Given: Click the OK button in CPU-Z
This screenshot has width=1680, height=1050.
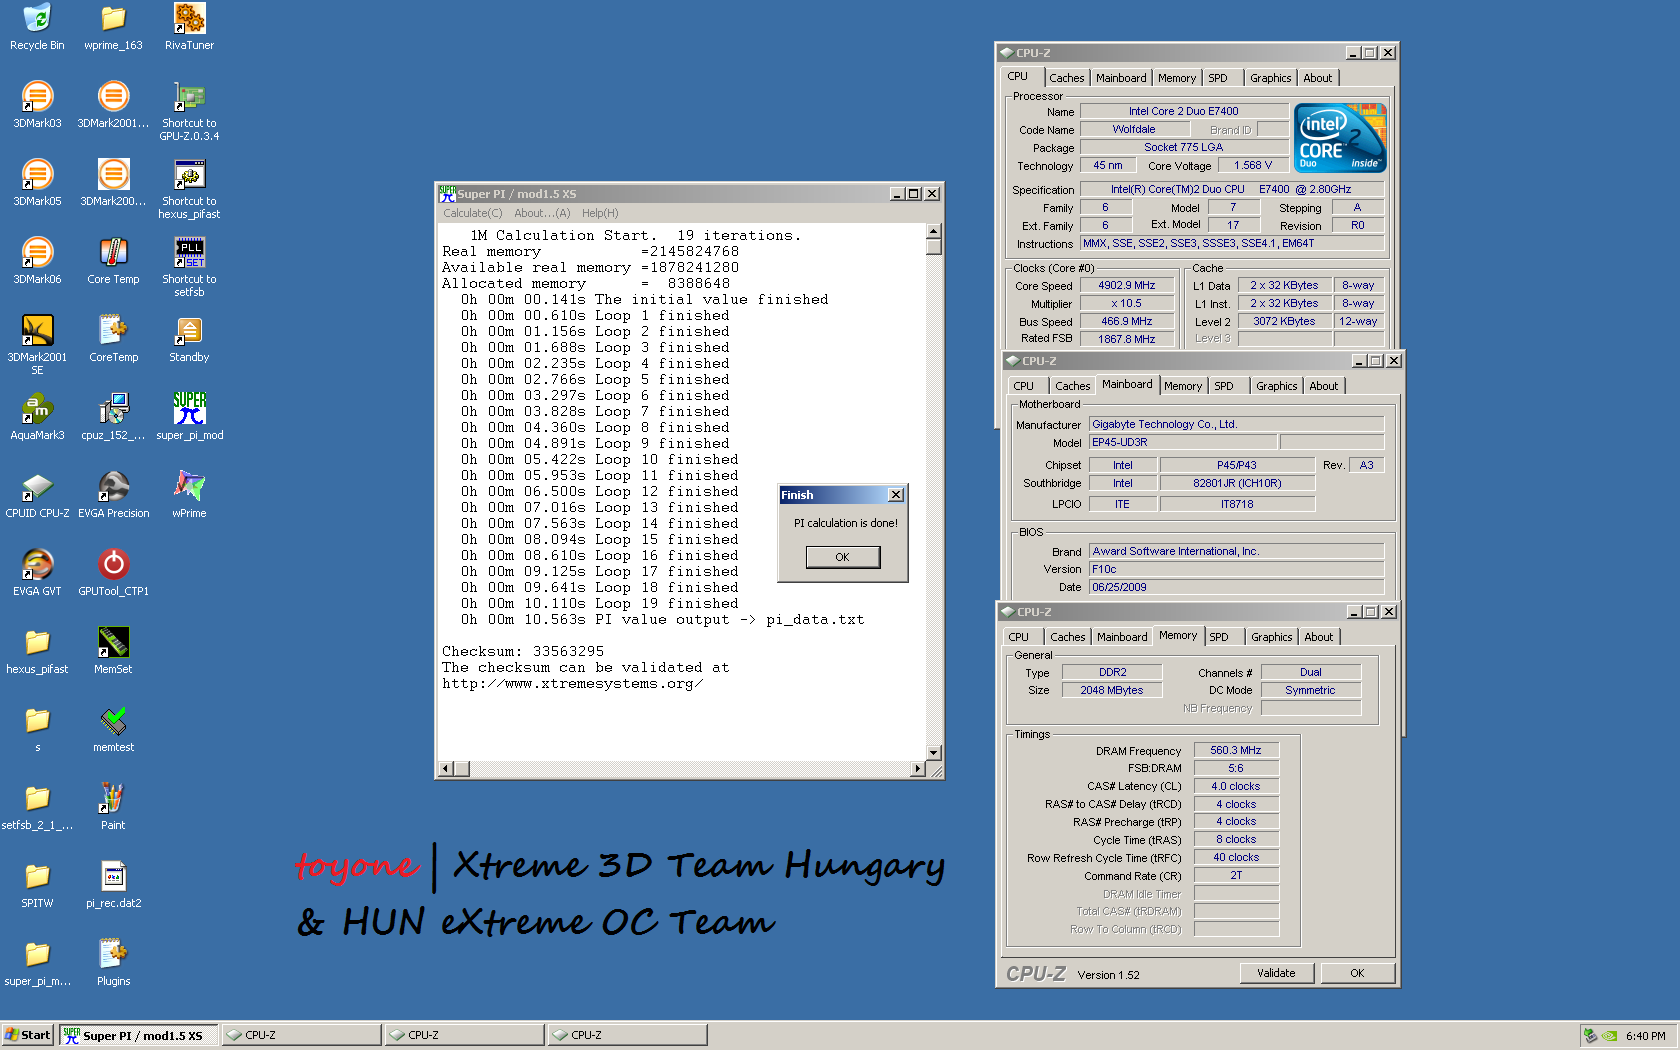Looking at the screenshot, I should coord(1357,973).
